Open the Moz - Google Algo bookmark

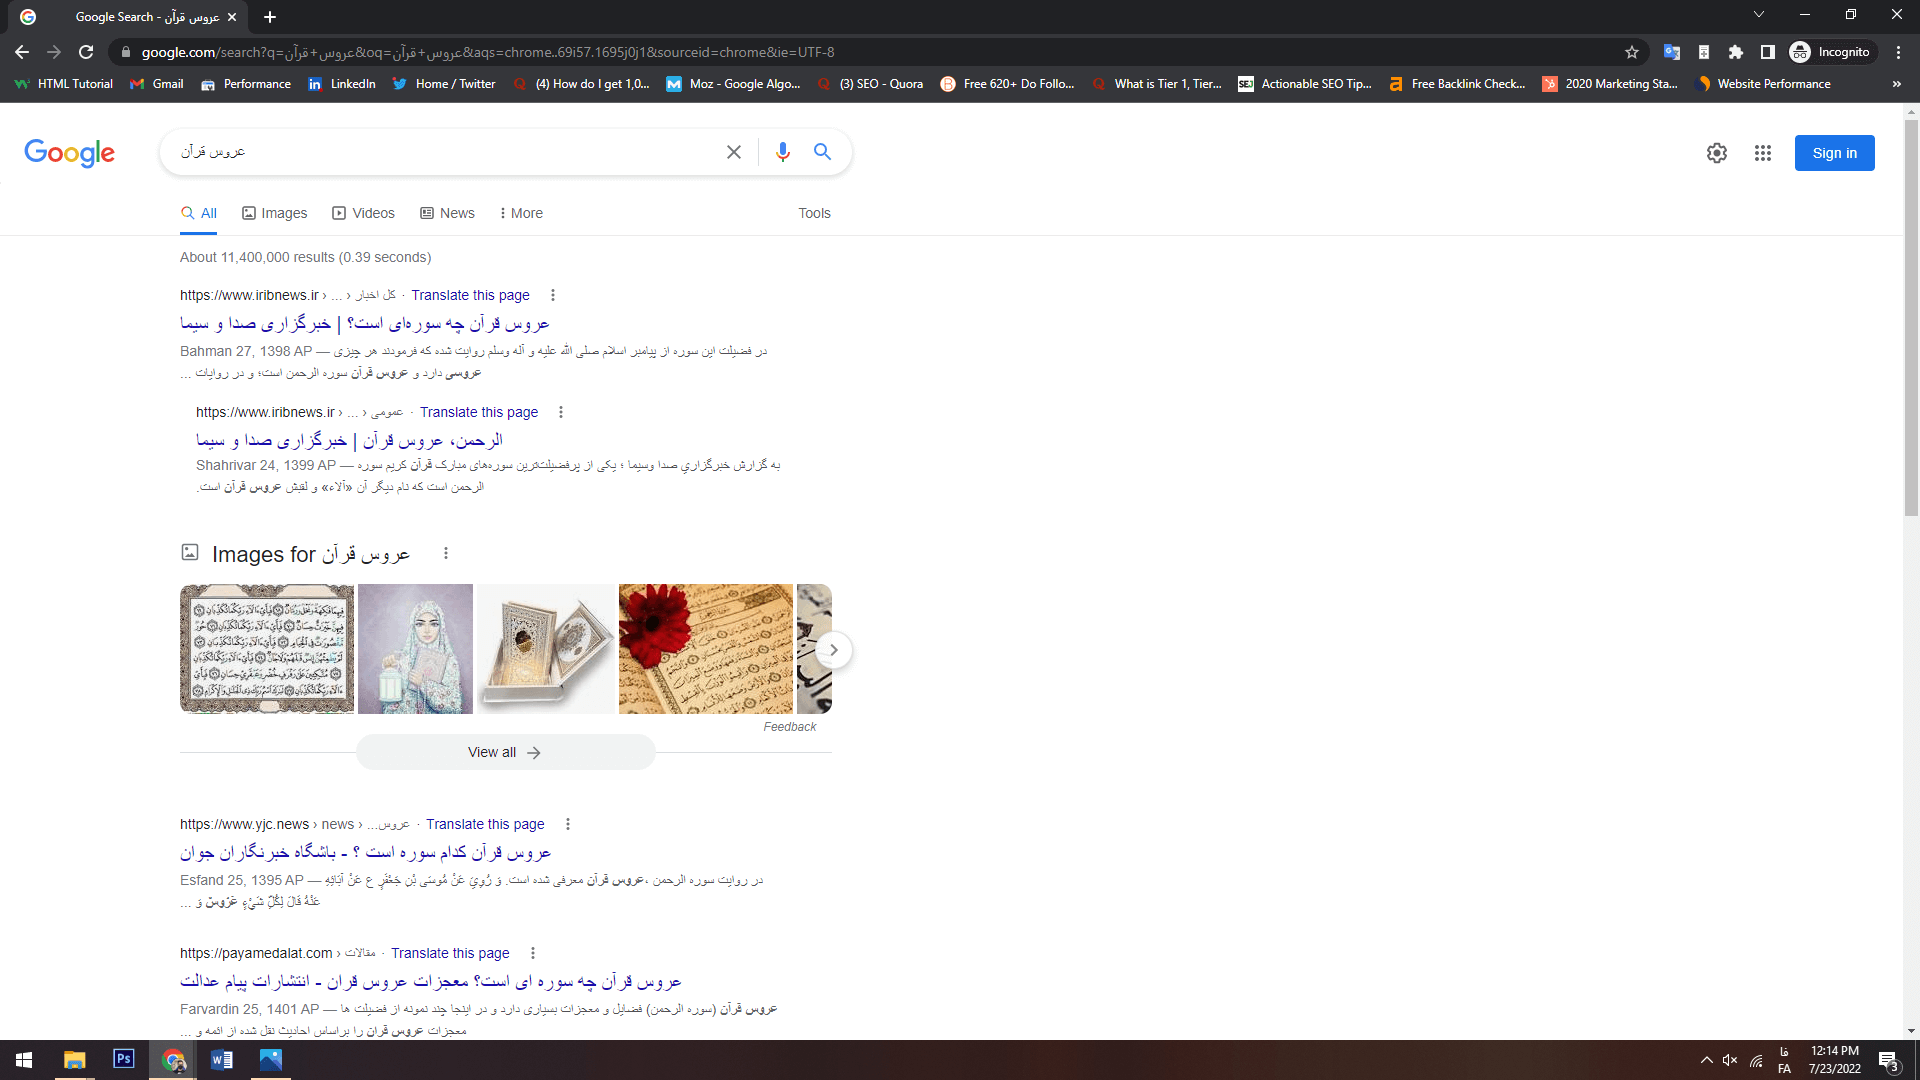734,84
